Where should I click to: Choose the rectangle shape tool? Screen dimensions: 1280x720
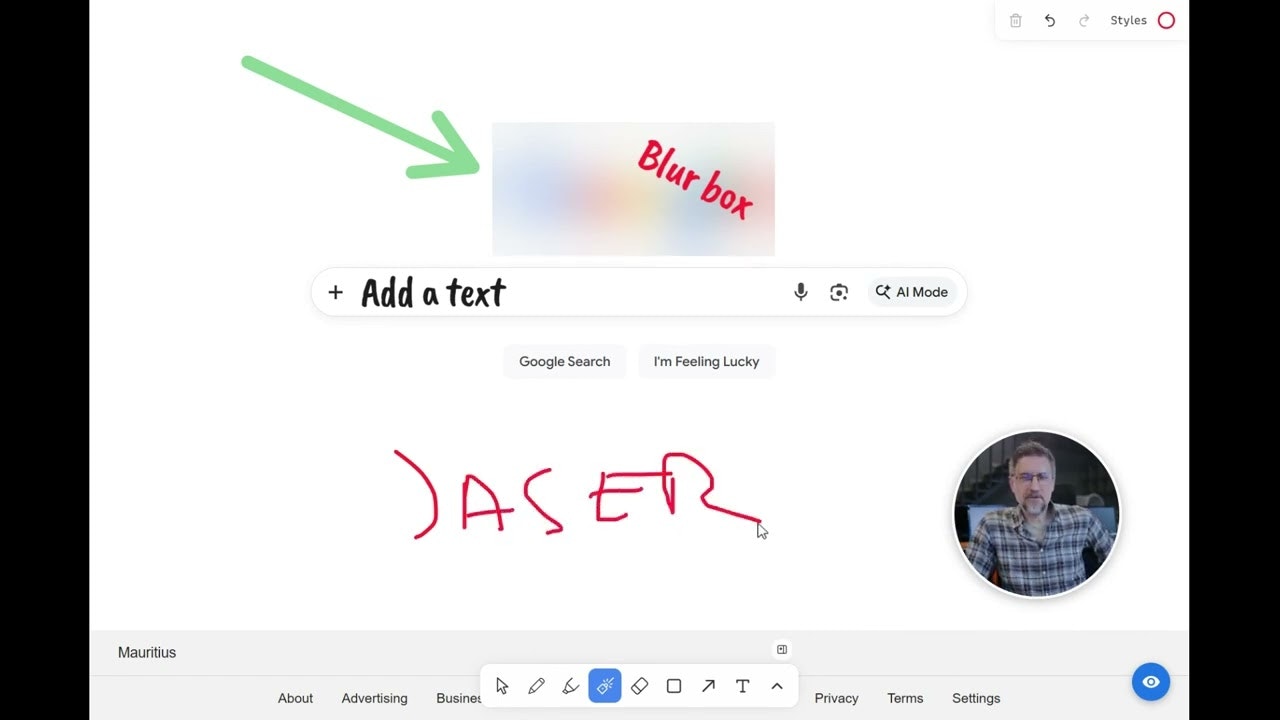pyautogui.click(x=674, y=686)
